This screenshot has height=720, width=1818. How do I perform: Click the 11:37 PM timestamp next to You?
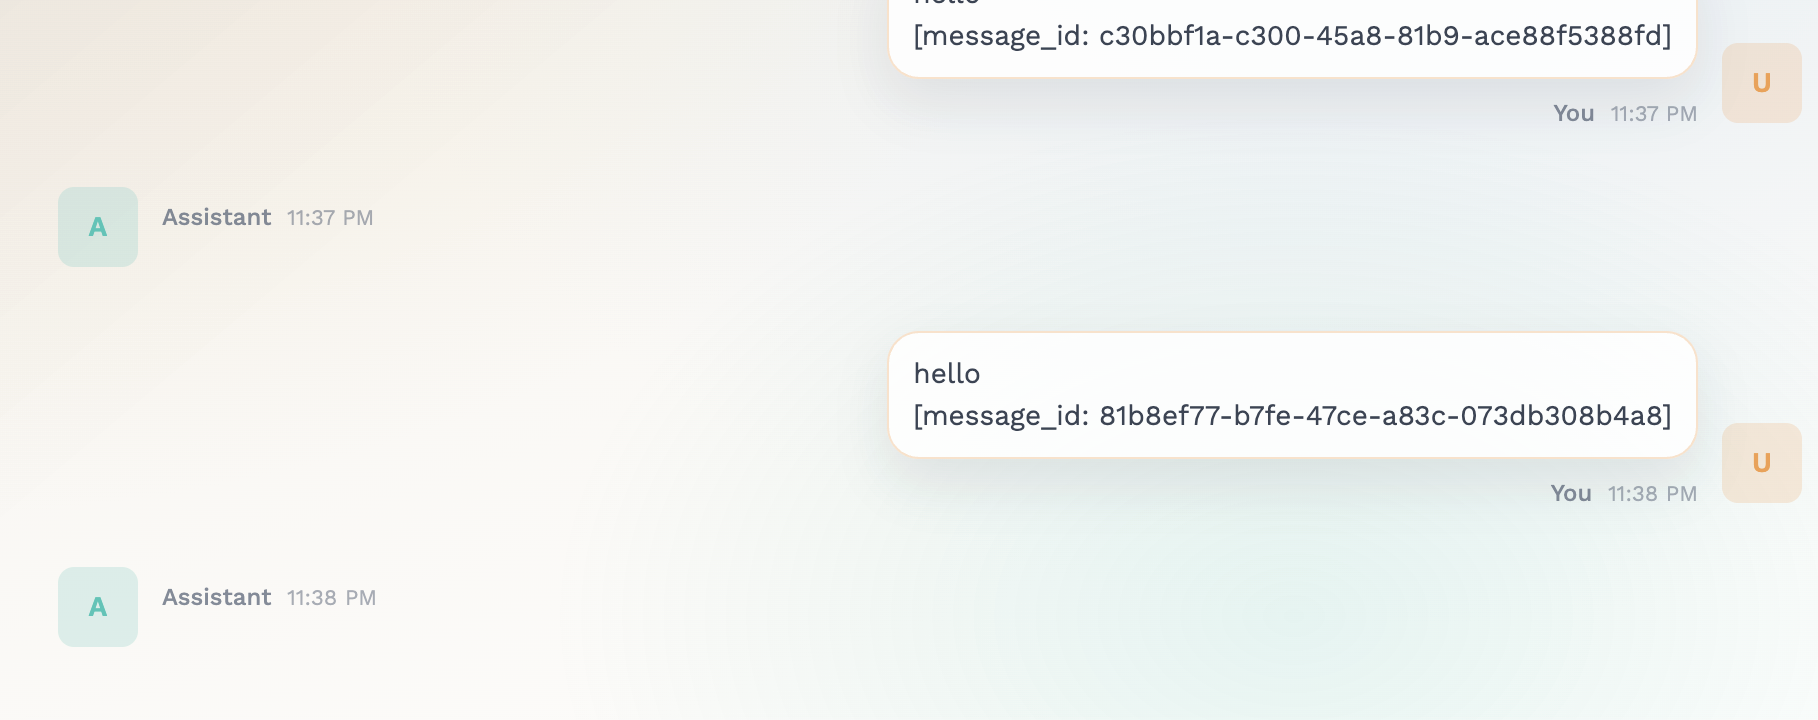[x=1653, y=114]
